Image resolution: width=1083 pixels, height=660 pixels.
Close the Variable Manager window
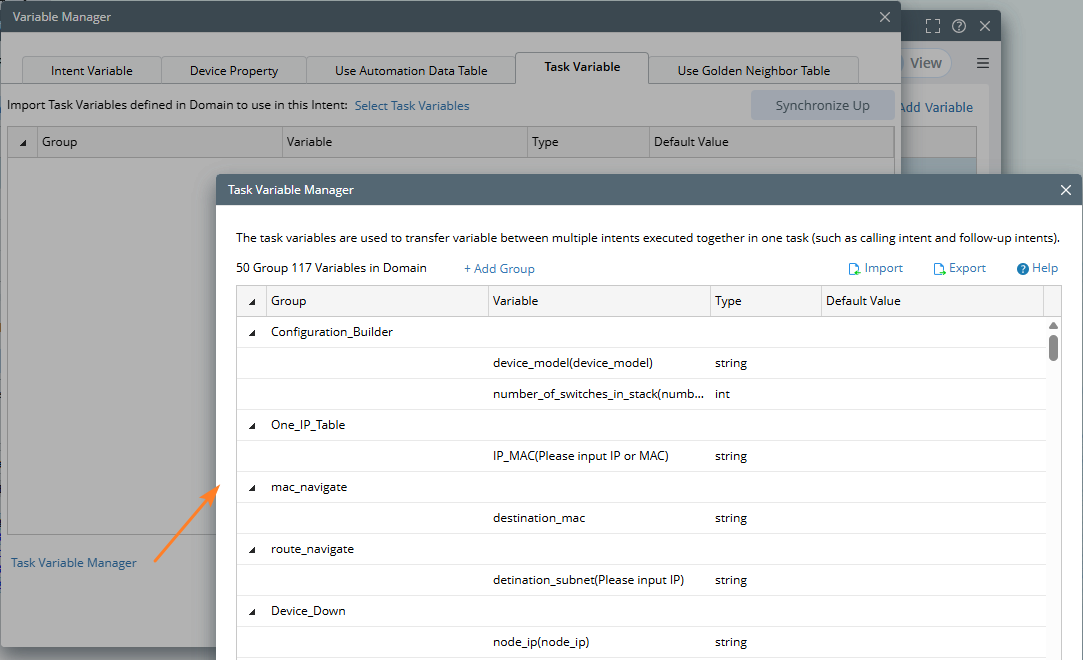tap(884, 17)
